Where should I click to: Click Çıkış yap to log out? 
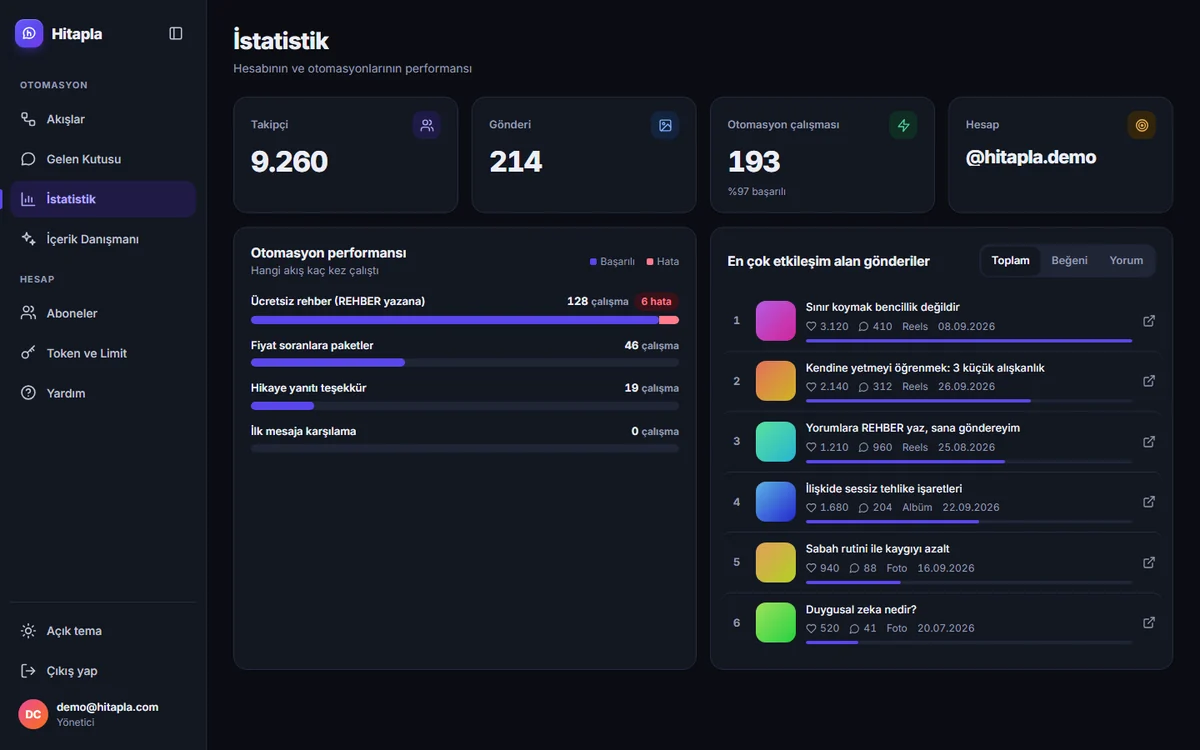[x=103, y=671]
